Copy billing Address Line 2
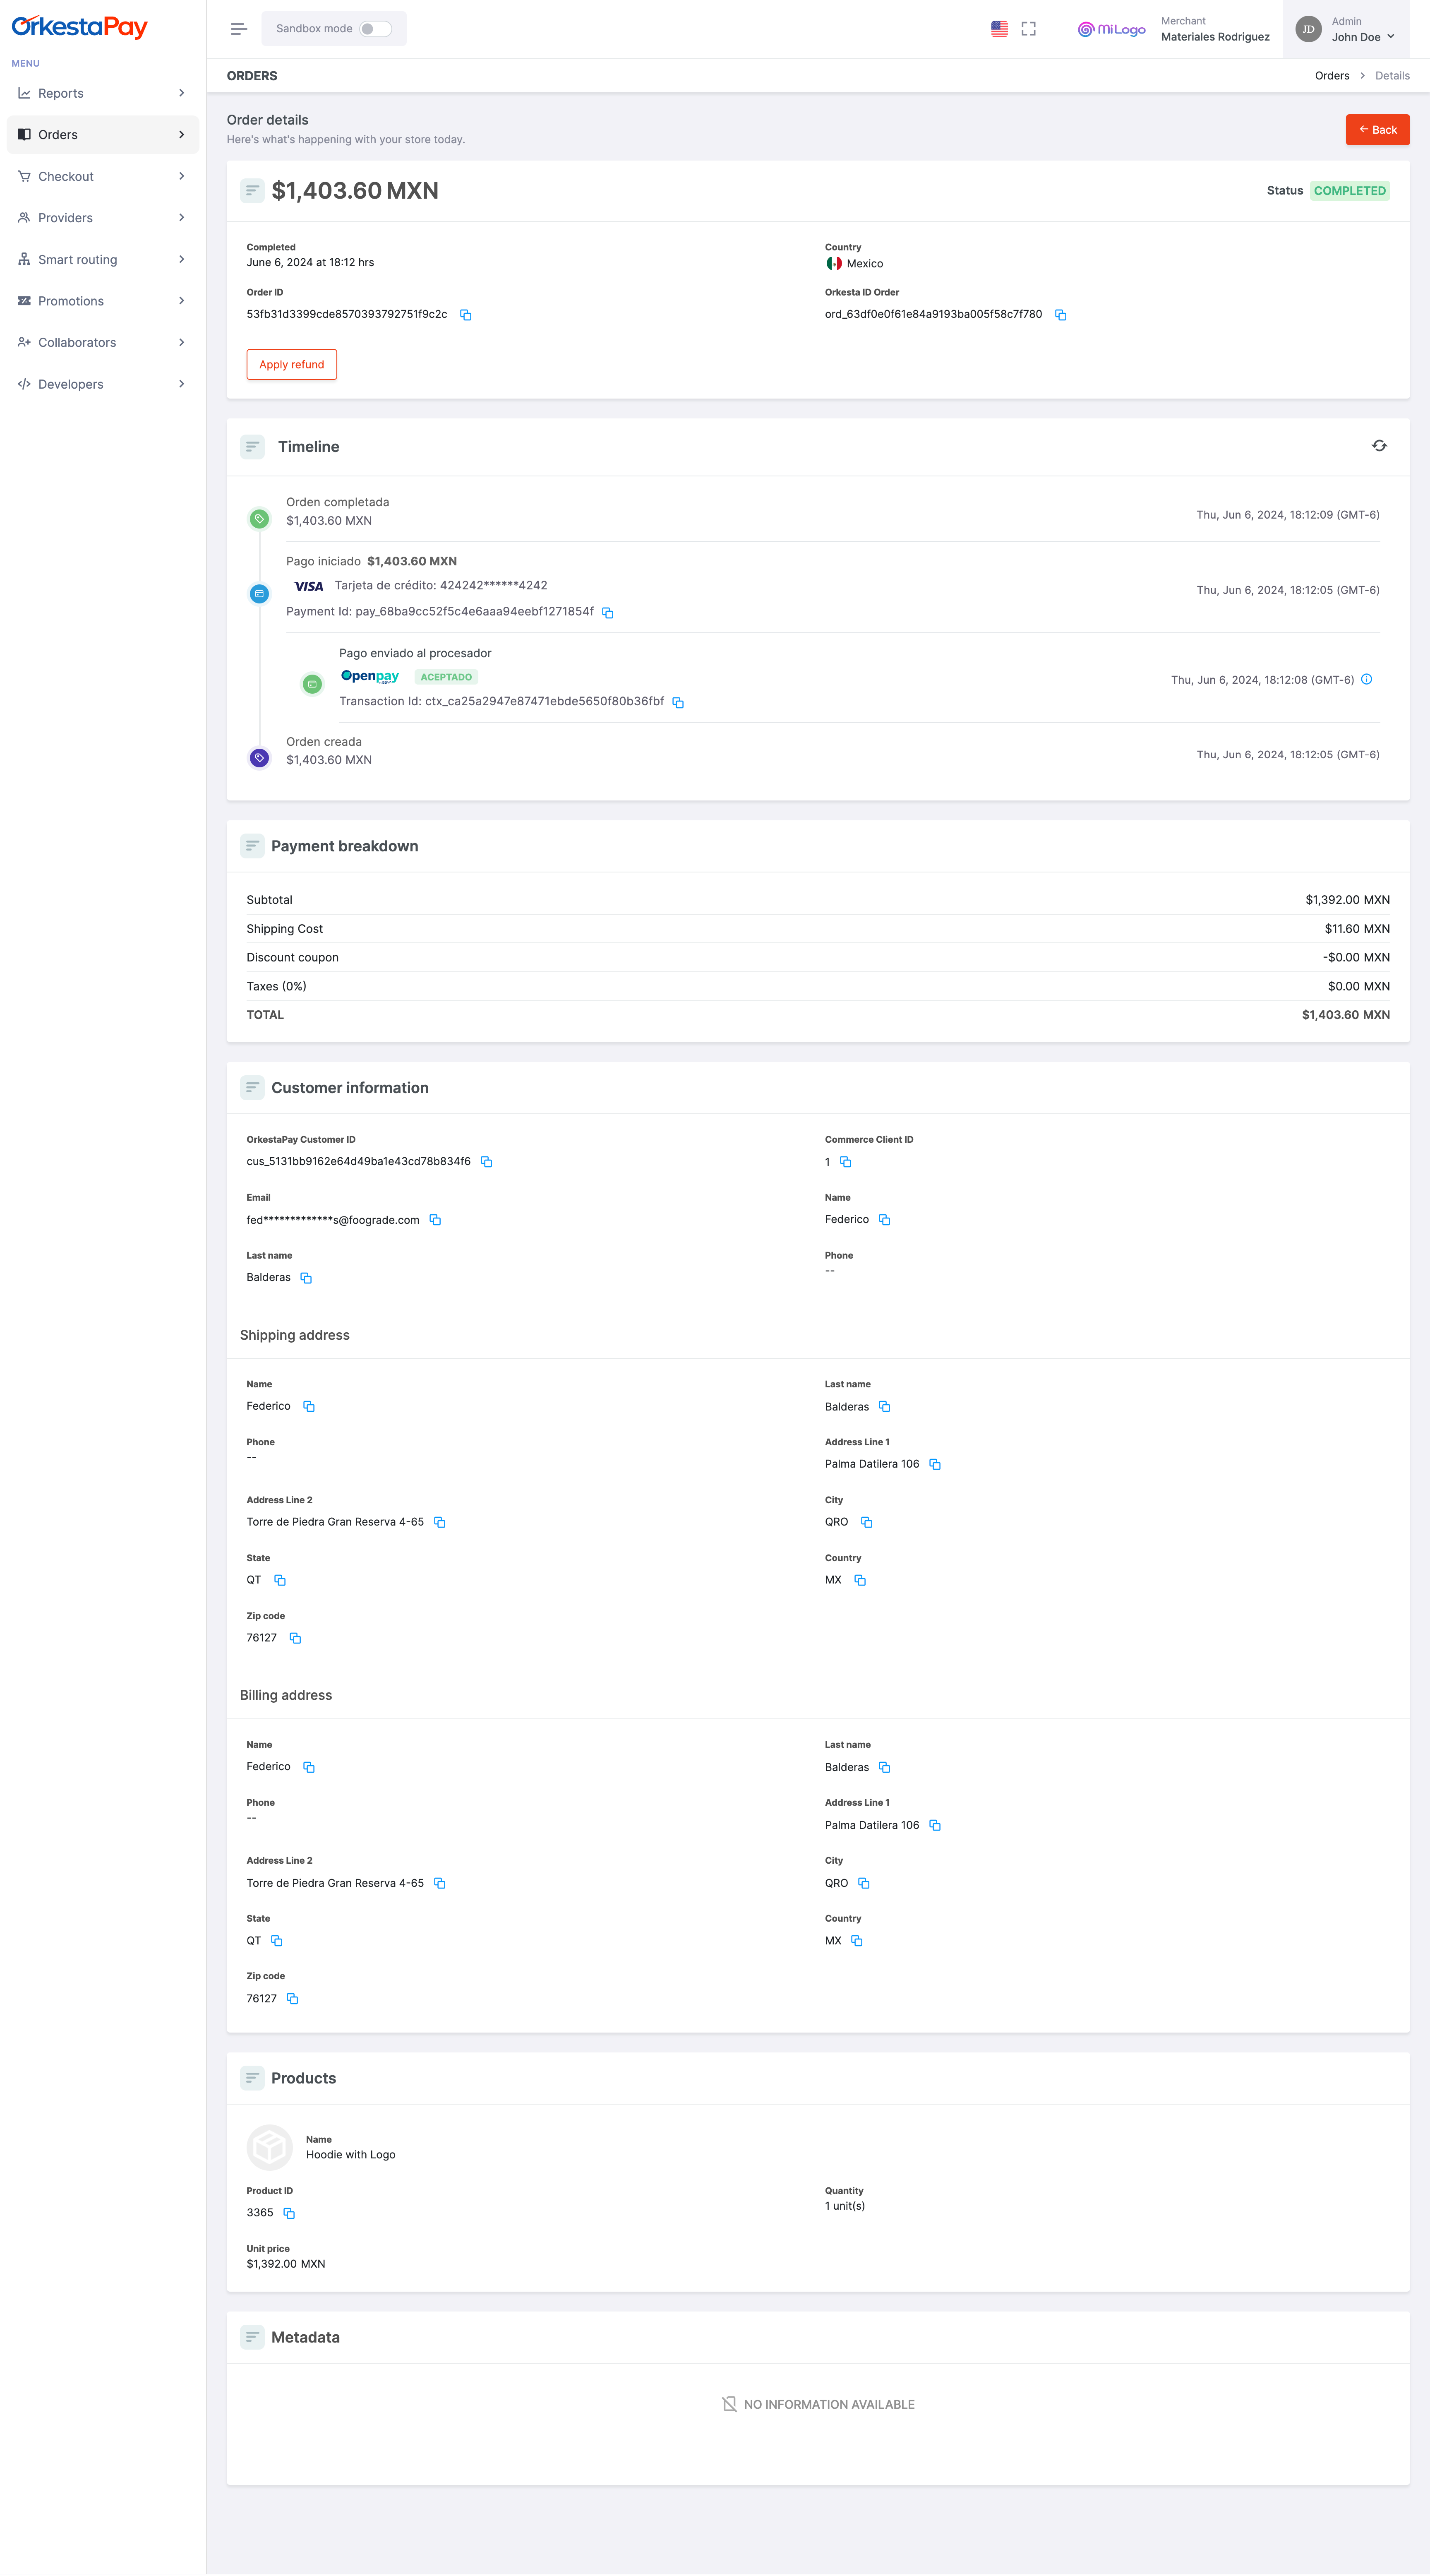The height and width of the screenshot is (2576, 1430). [x=439, y=1884]
